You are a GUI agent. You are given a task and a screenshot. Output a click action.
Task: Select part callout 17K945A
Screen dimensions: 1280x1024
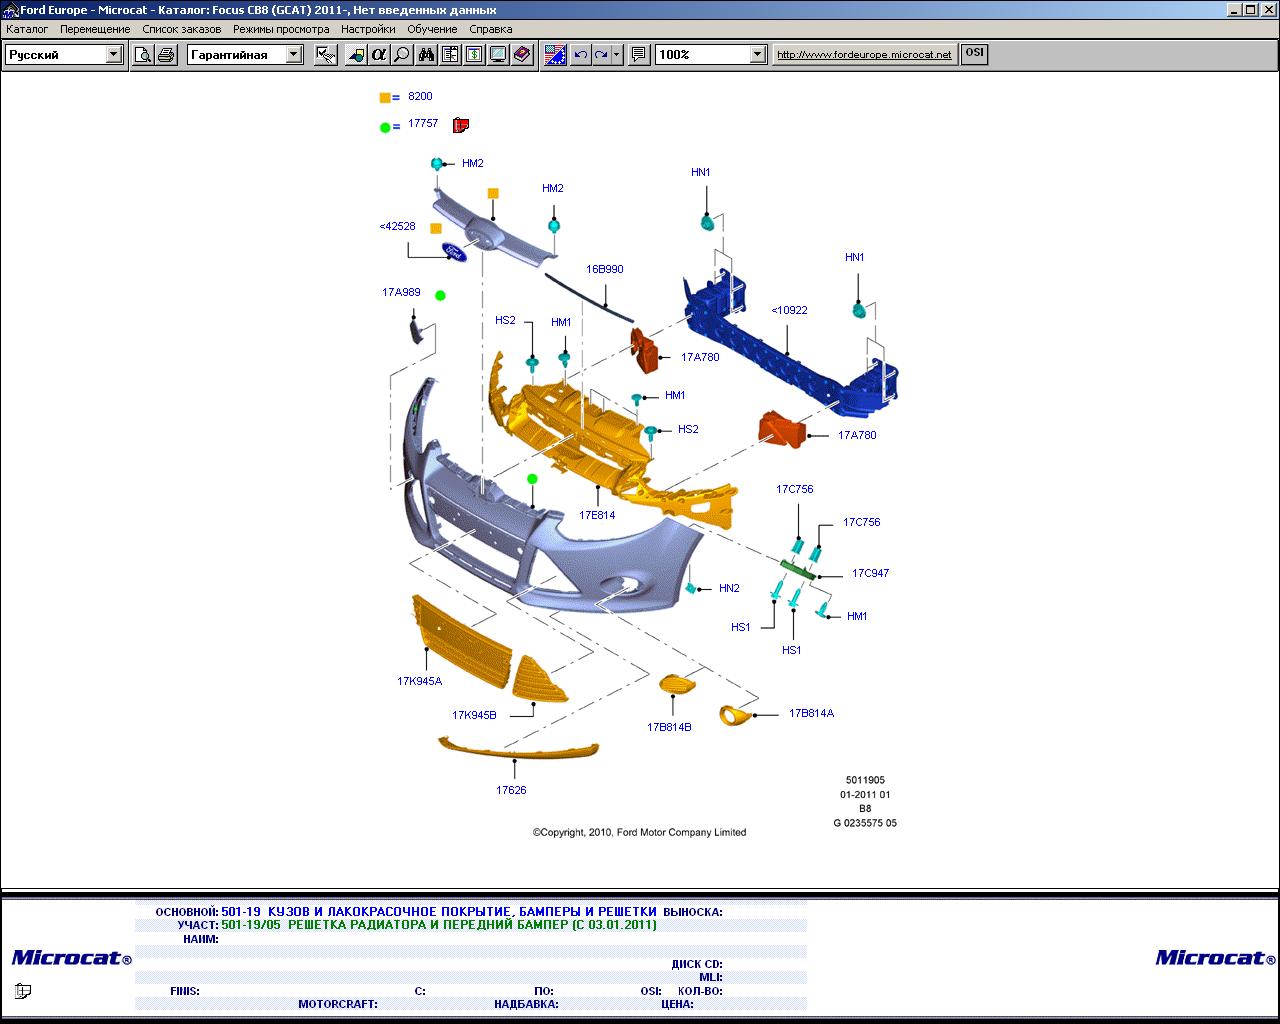click(x=419, y=681)
